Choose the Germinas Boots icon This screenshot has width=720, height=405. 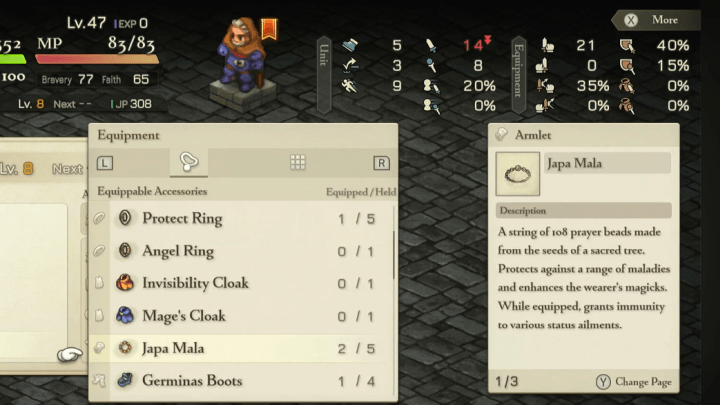[125, 380]
